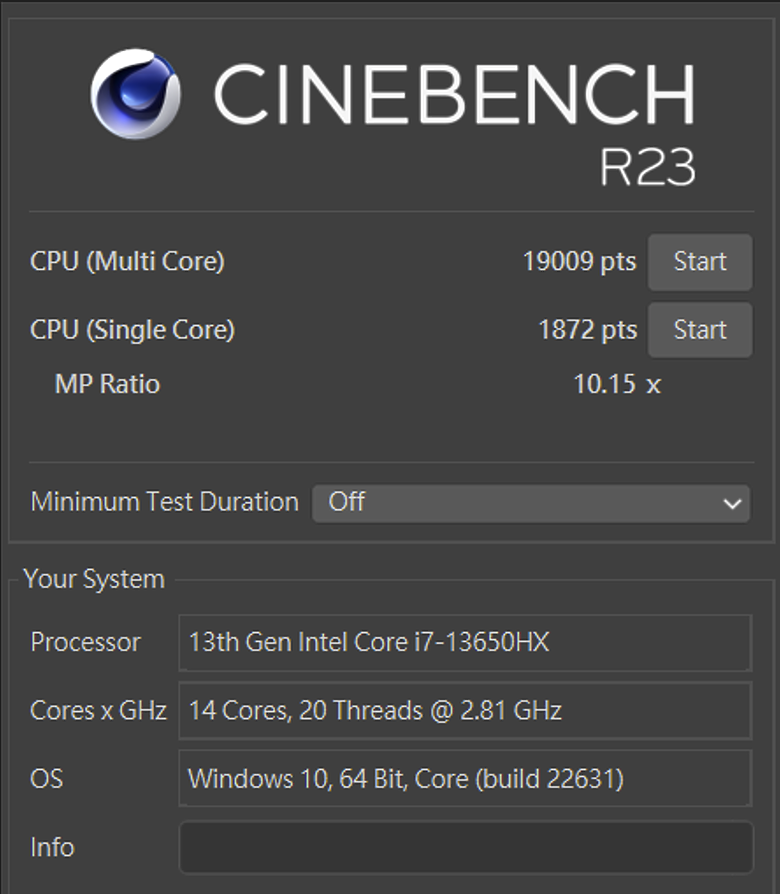The height and width of the screenshot is (894, 780).
Task: Click the Cores x GHz field
Action: (465, 710)
